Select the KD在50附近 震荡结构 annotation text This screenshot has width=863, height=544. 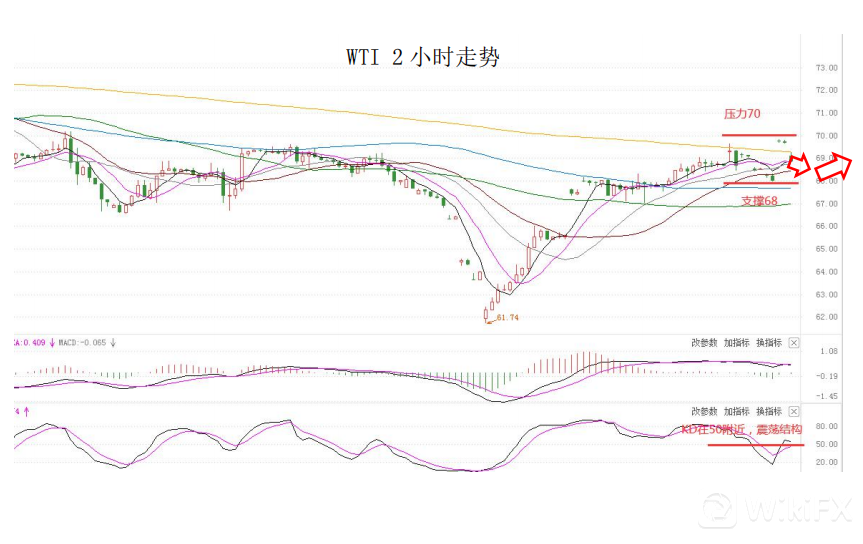741,429
